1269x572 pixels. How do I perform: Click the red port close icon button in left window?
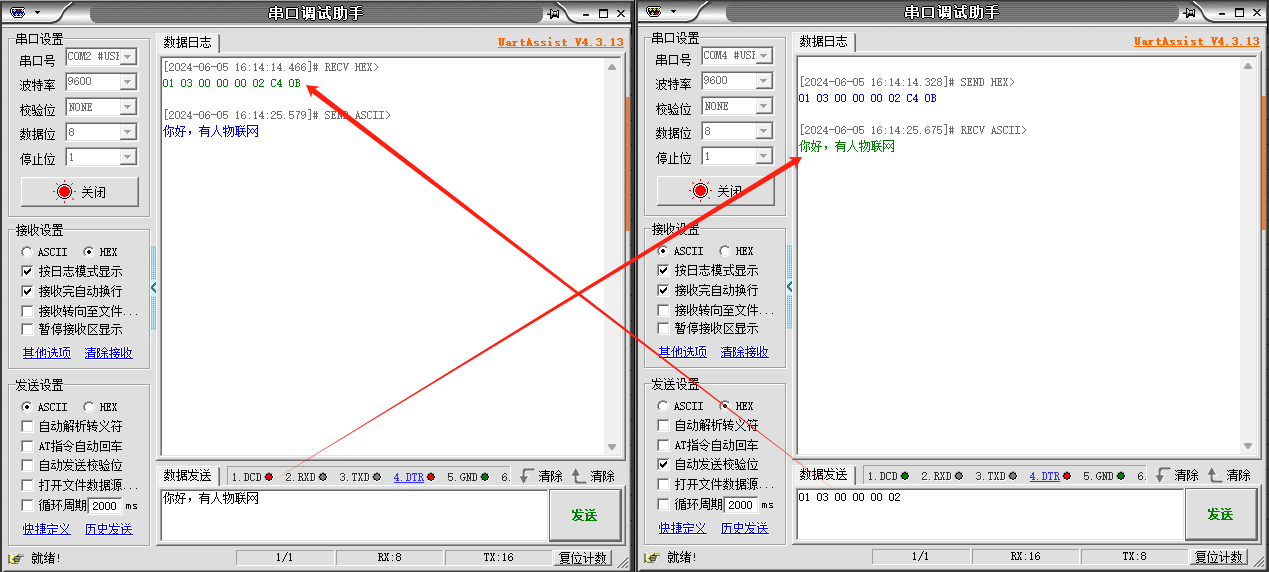pos(66,192)
